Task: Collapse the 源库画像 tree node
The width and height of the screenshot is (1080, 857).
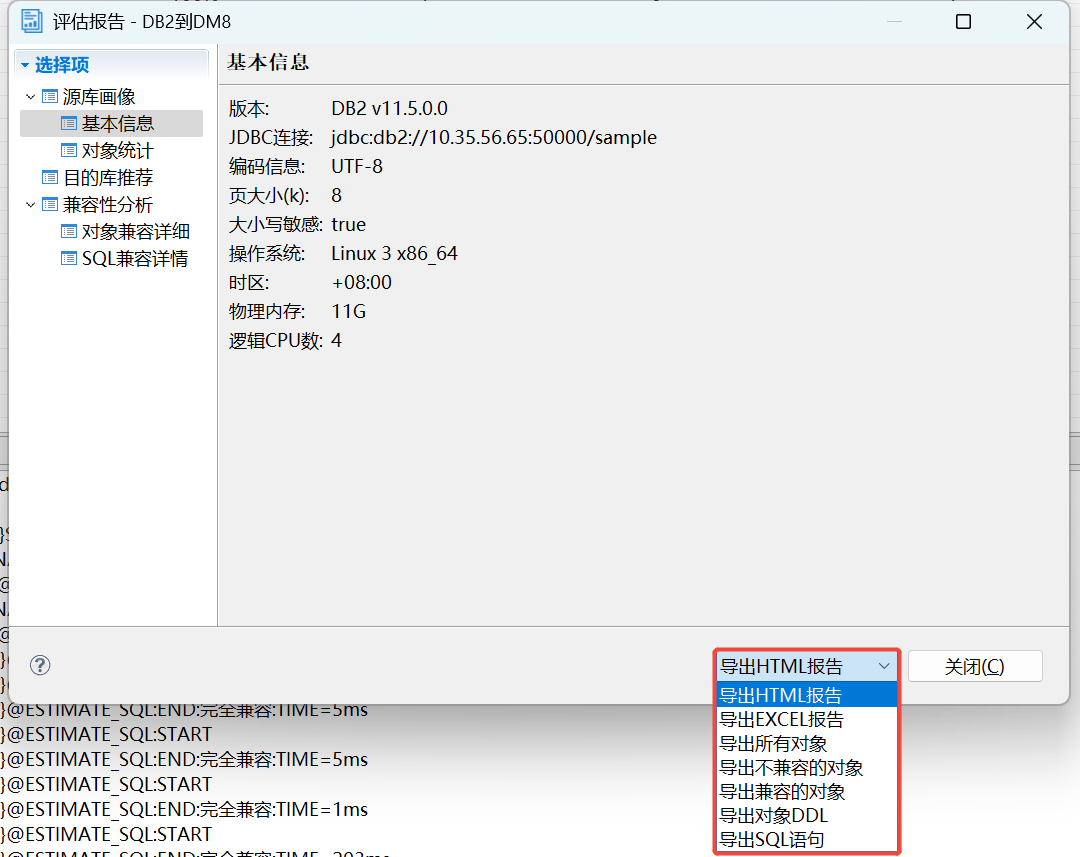Action: click(x=30, y=96)
